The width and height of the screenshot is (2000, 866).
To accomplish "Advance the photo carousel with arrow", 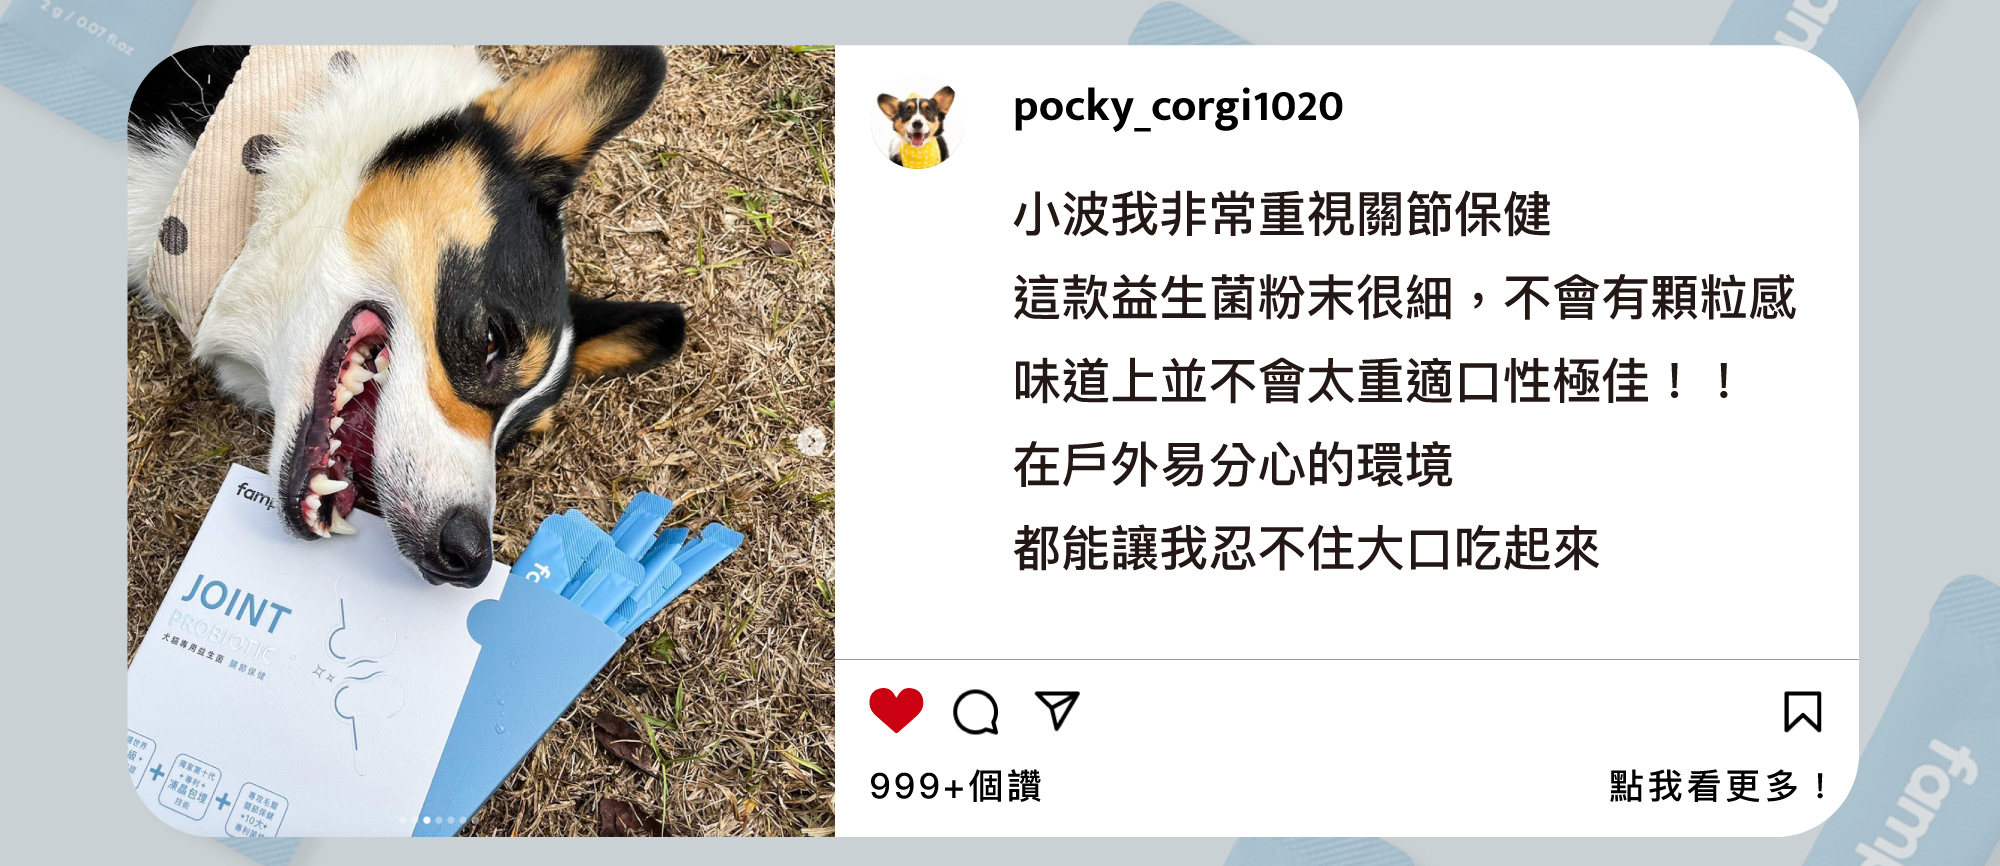I will [x=813, y=441].
